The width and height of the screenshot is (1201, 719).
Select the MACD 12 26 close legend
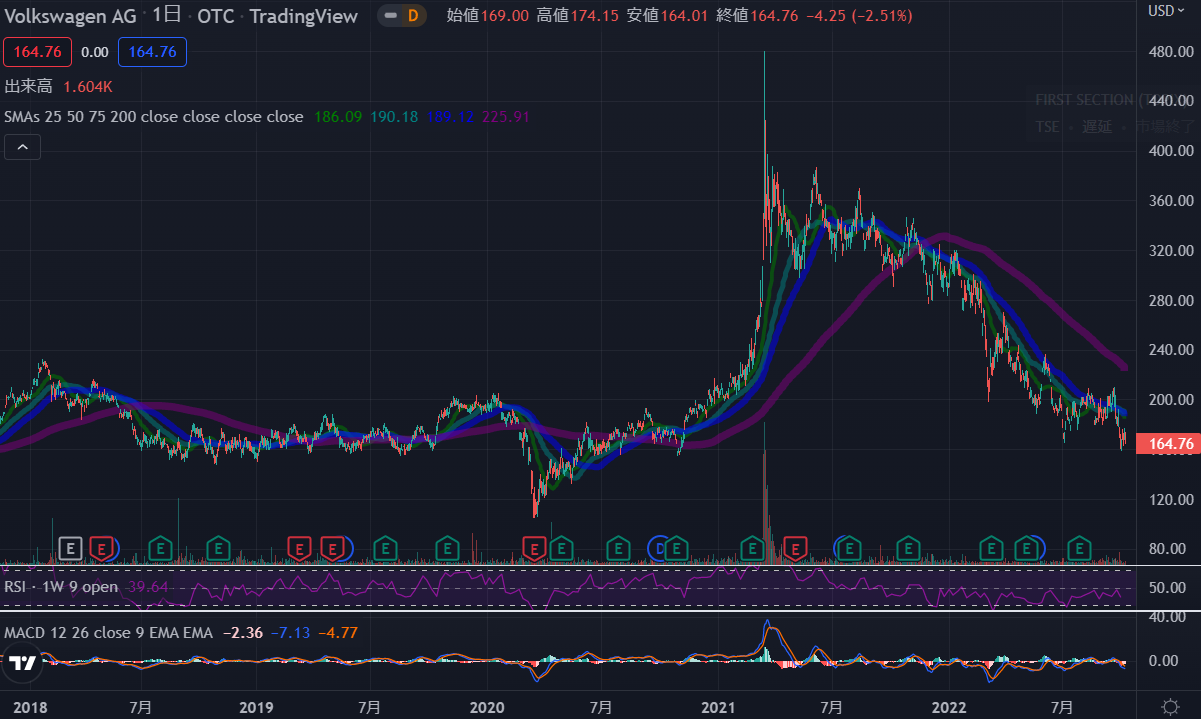109,632
